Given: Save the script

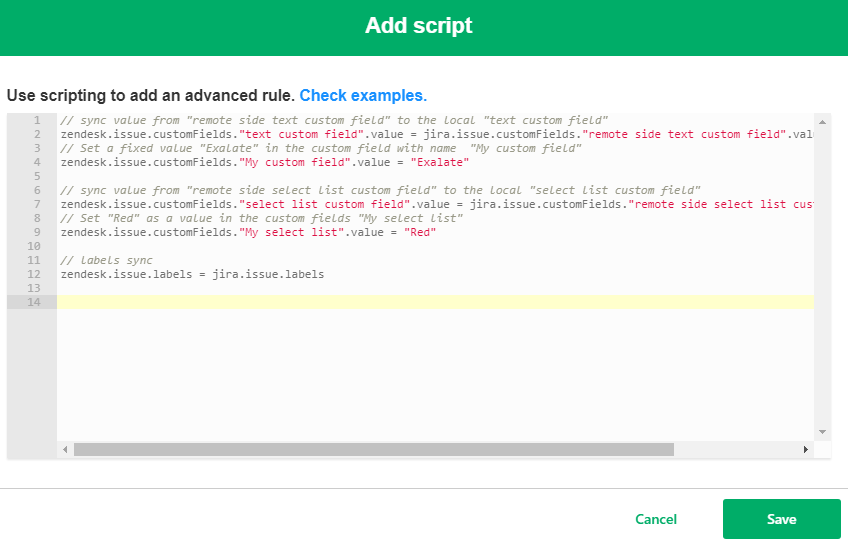Looking at the screenshot, I should coord(781,519).
